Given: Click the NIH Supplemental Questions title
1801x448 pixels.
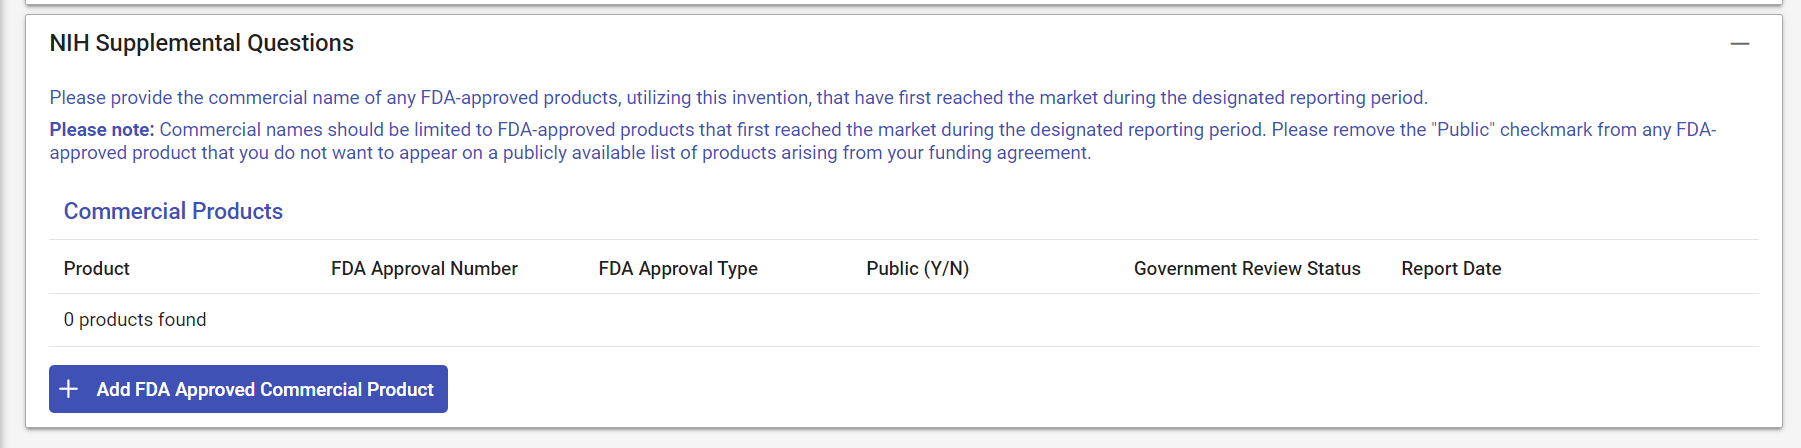Looking at the screenshot, I should coord(202,43).
